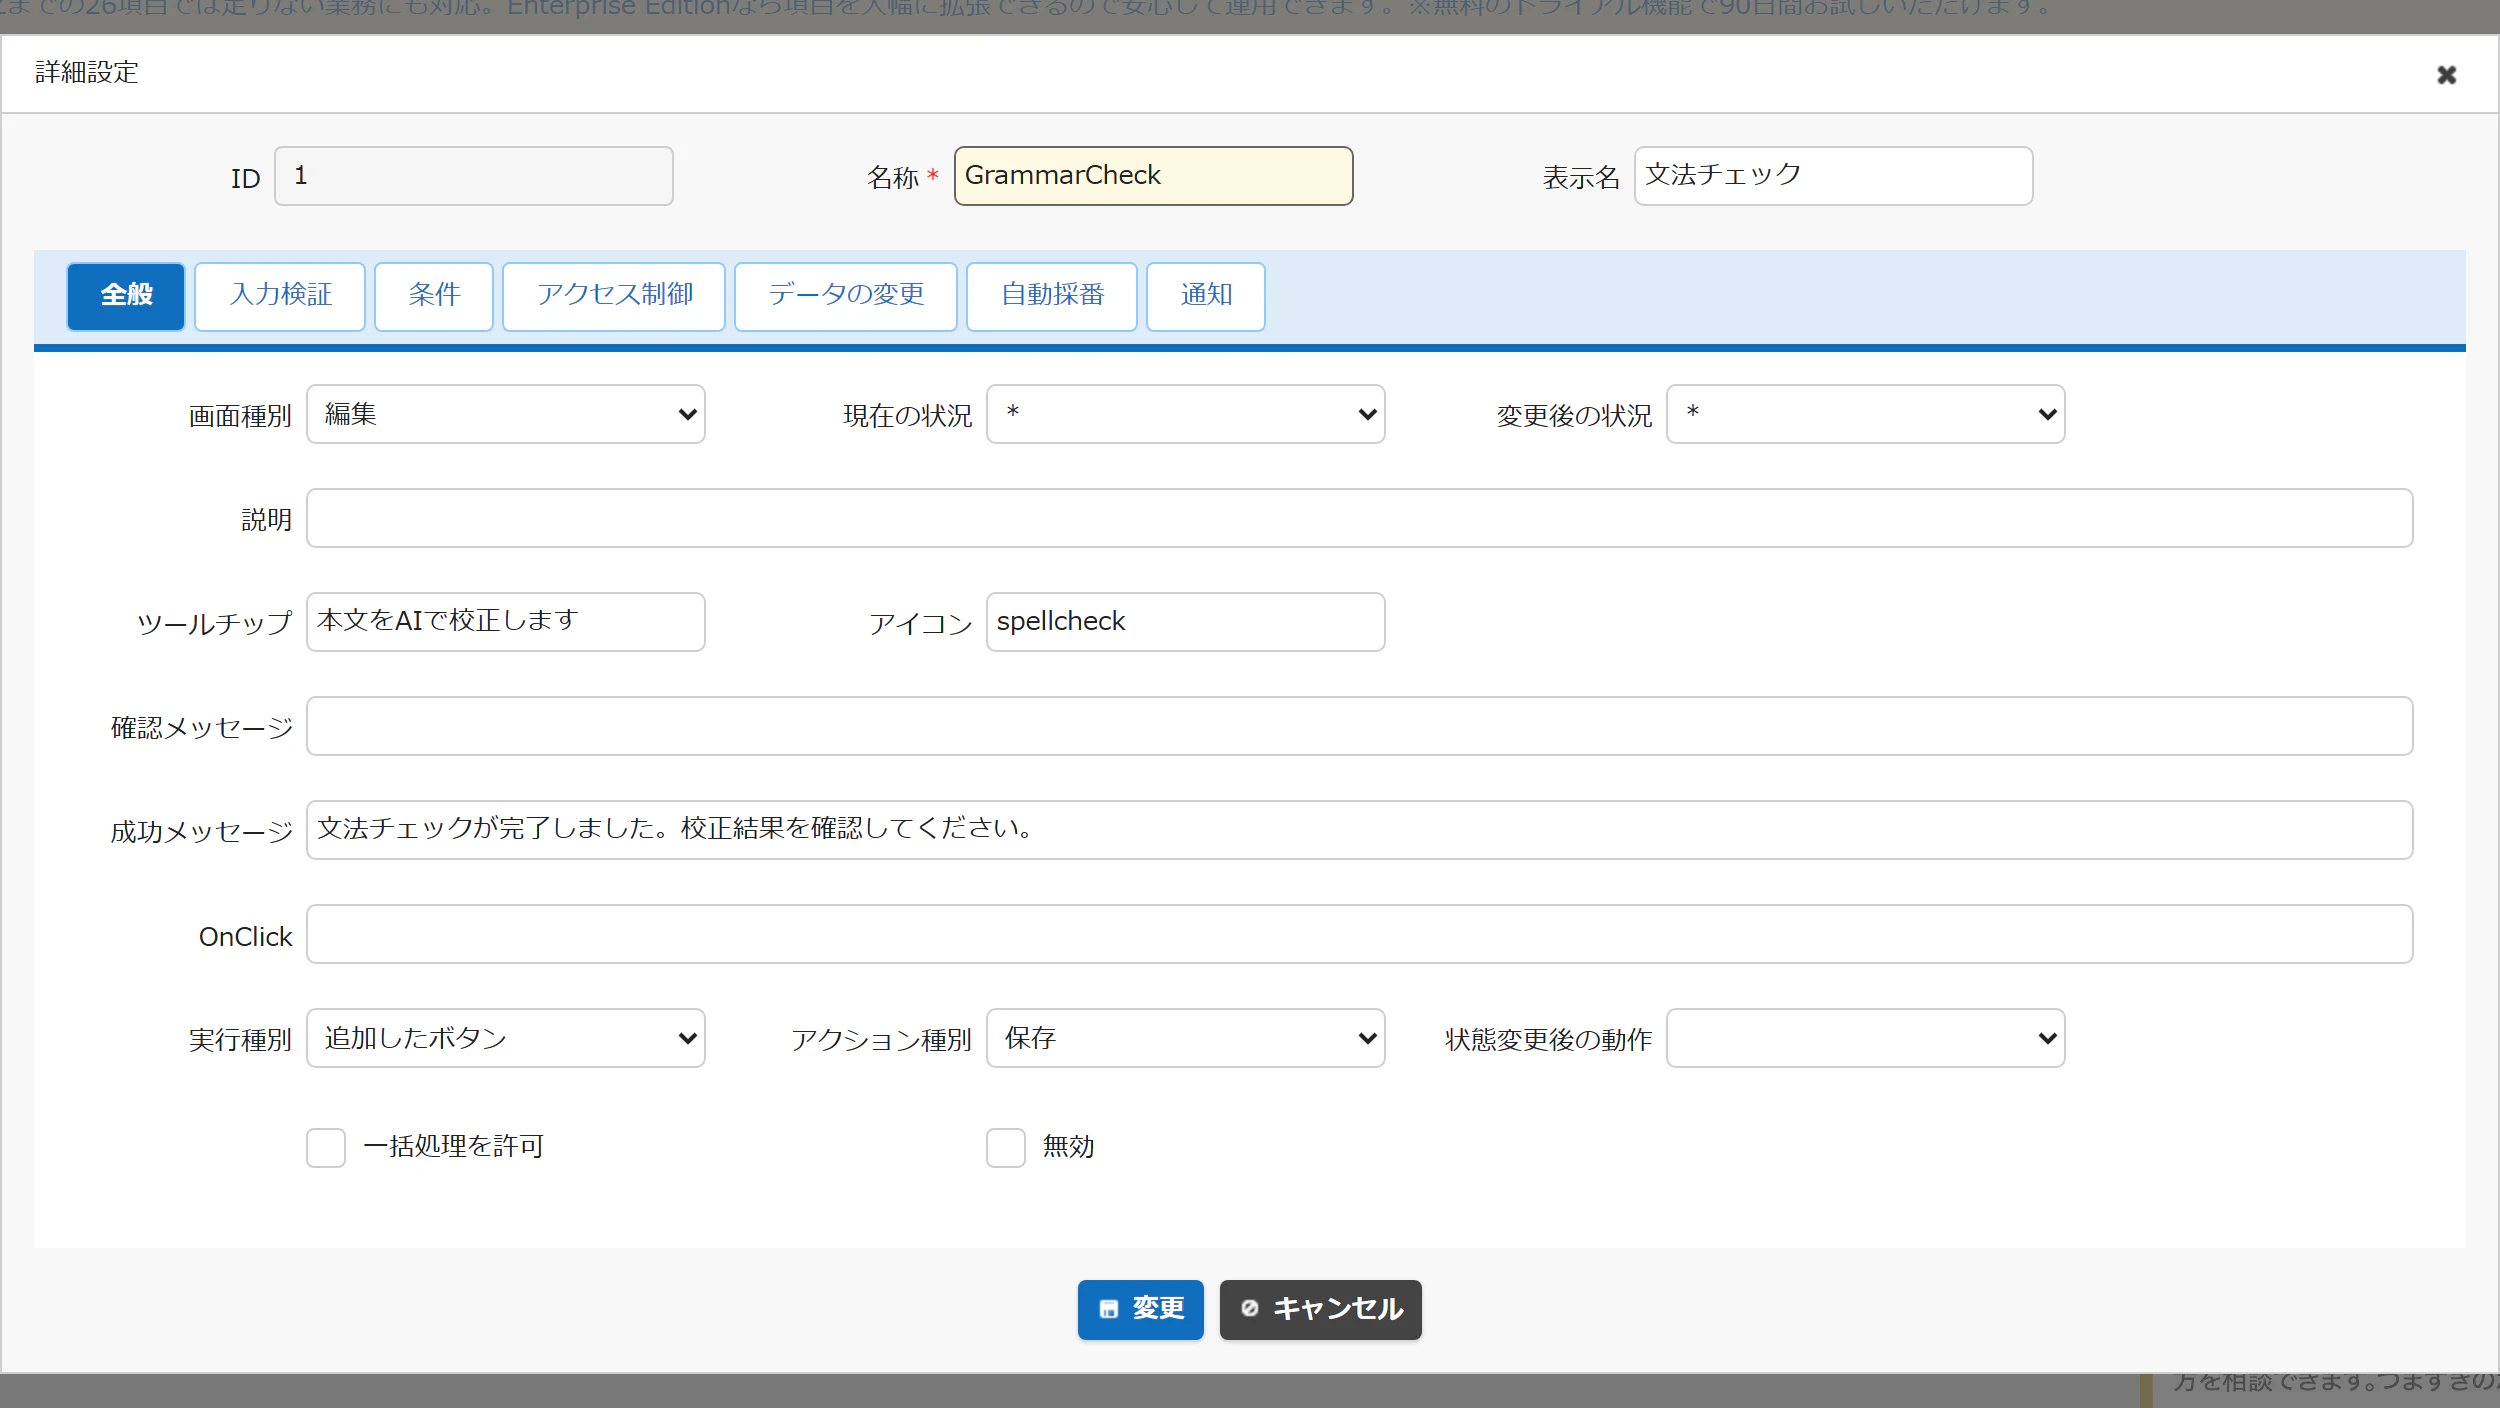Click the cancel circle icon on キャンセル
Viewport: 2500px width, 1408px height.
coord(1250,1309)
